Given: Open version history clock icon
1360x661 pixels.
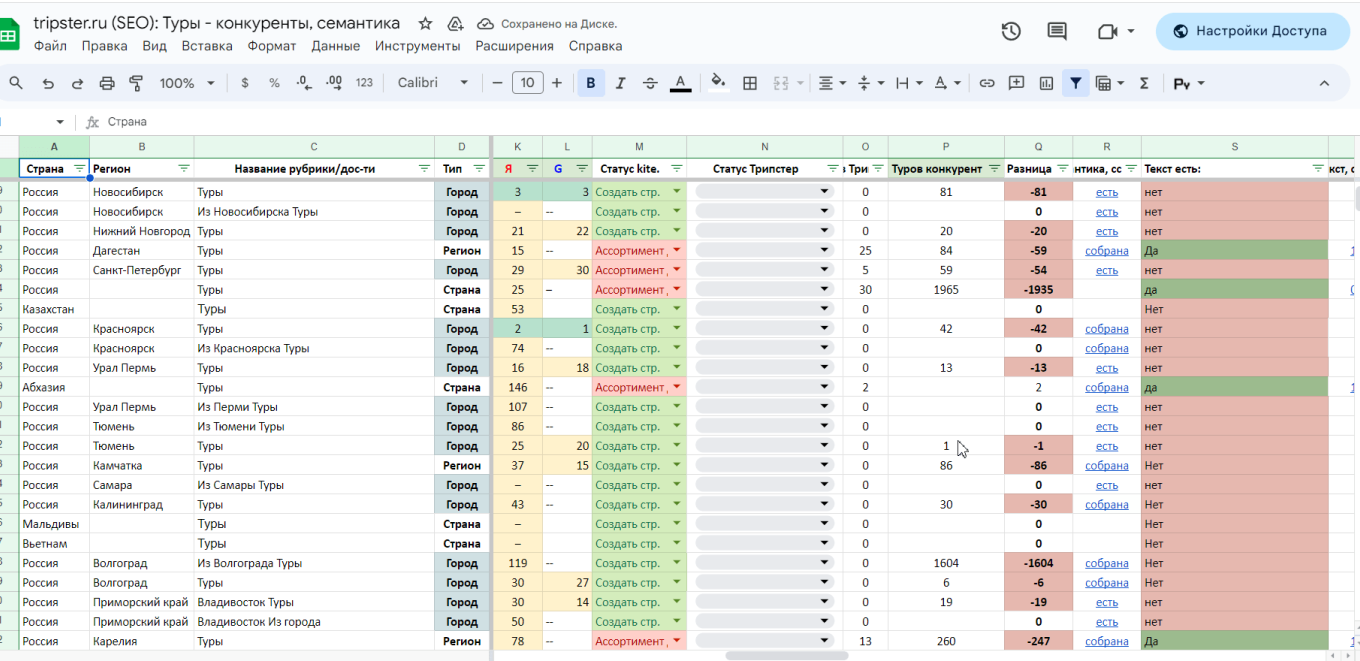Looking at the screenshot, I should coord(1011,31).
